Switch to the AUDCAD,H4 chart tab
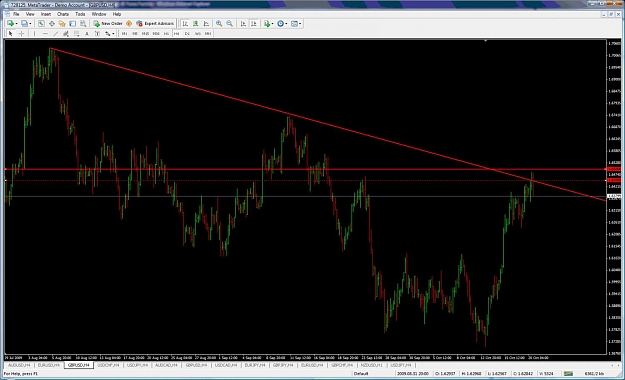 coord(166,365)
